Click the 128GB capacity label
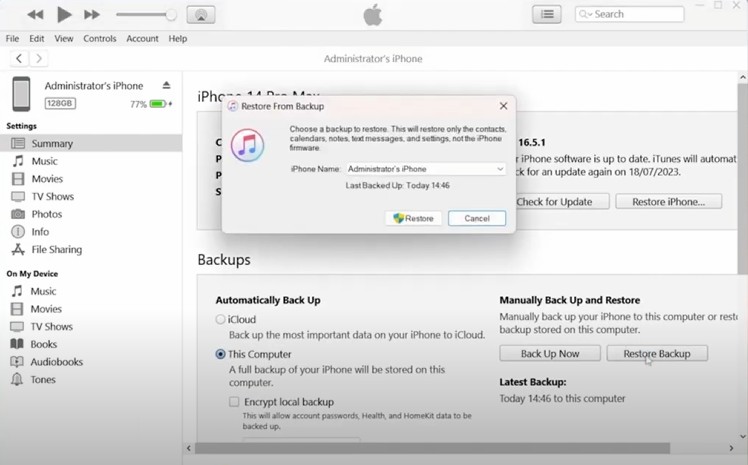 tap(60, 103)
